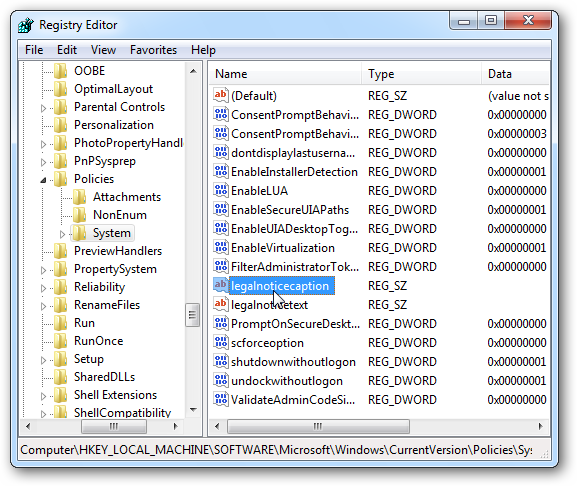Expand the PnPSysprep key

point(43,162)
